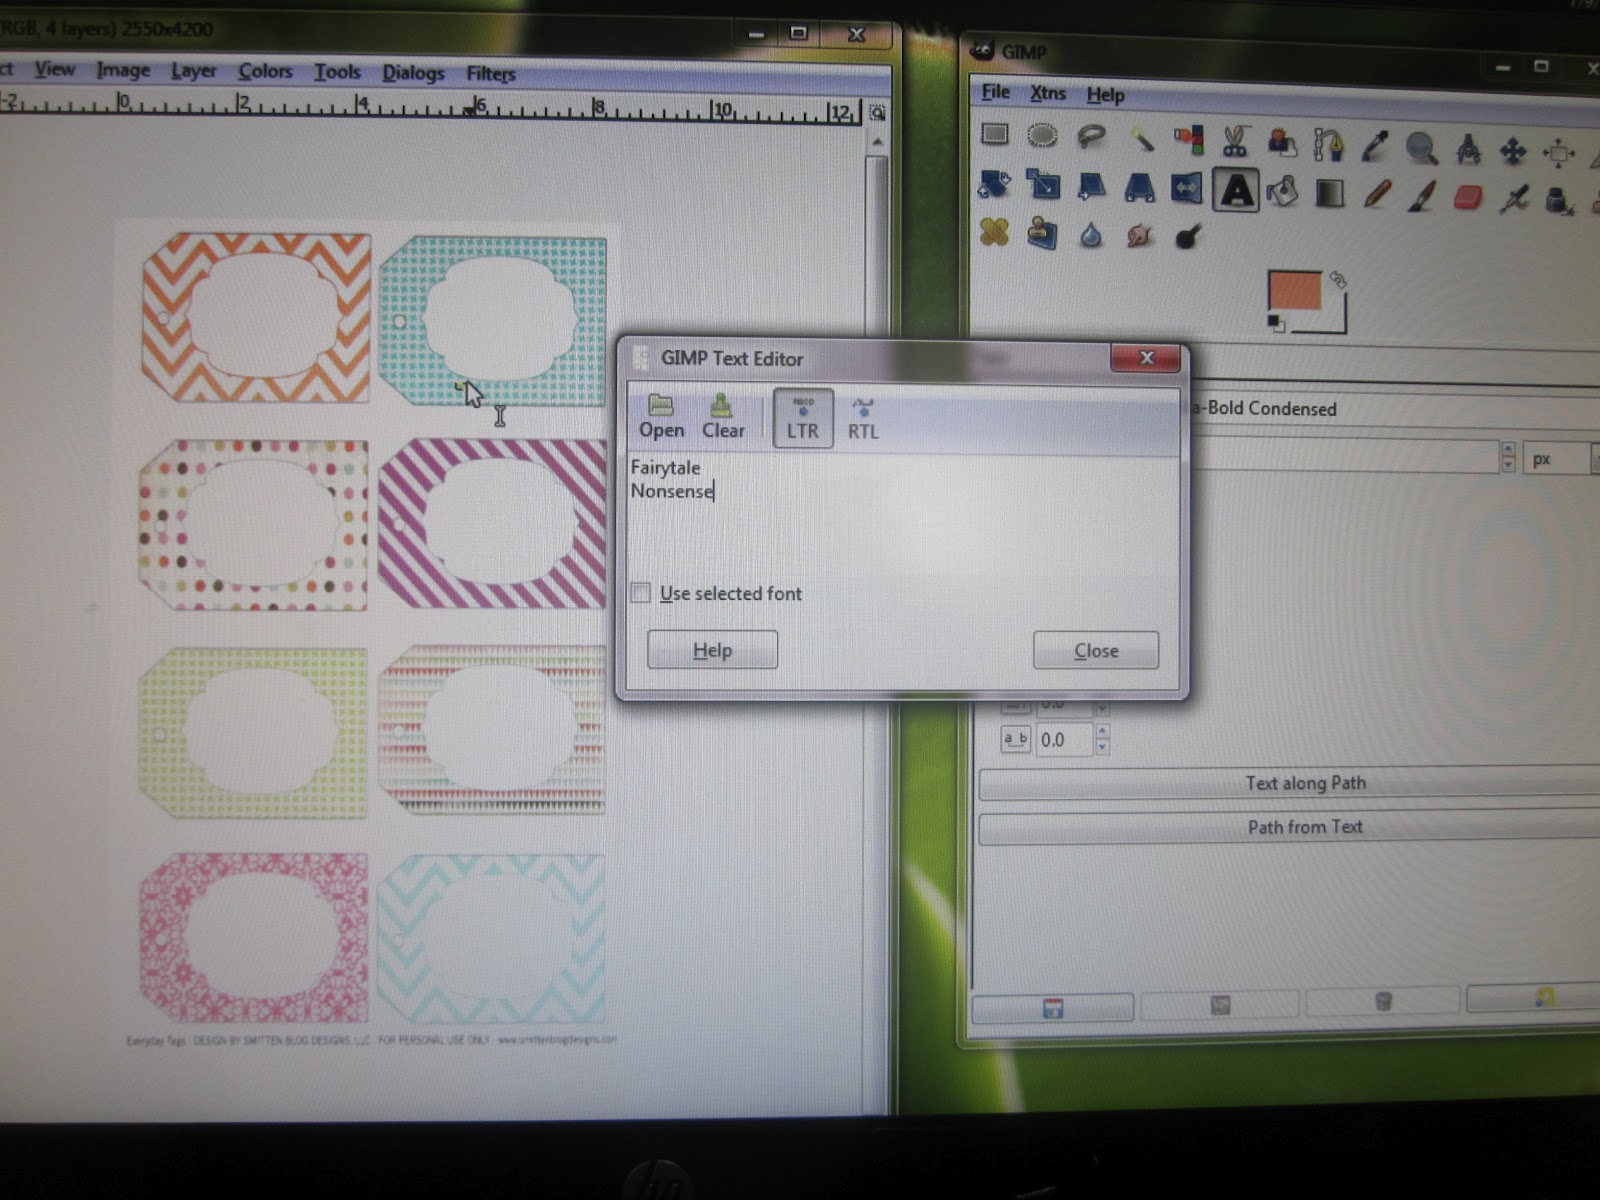The height and width of the screenshot is (1200, 1600).
Task: Open the Filters menu
Action: (491, 74)
